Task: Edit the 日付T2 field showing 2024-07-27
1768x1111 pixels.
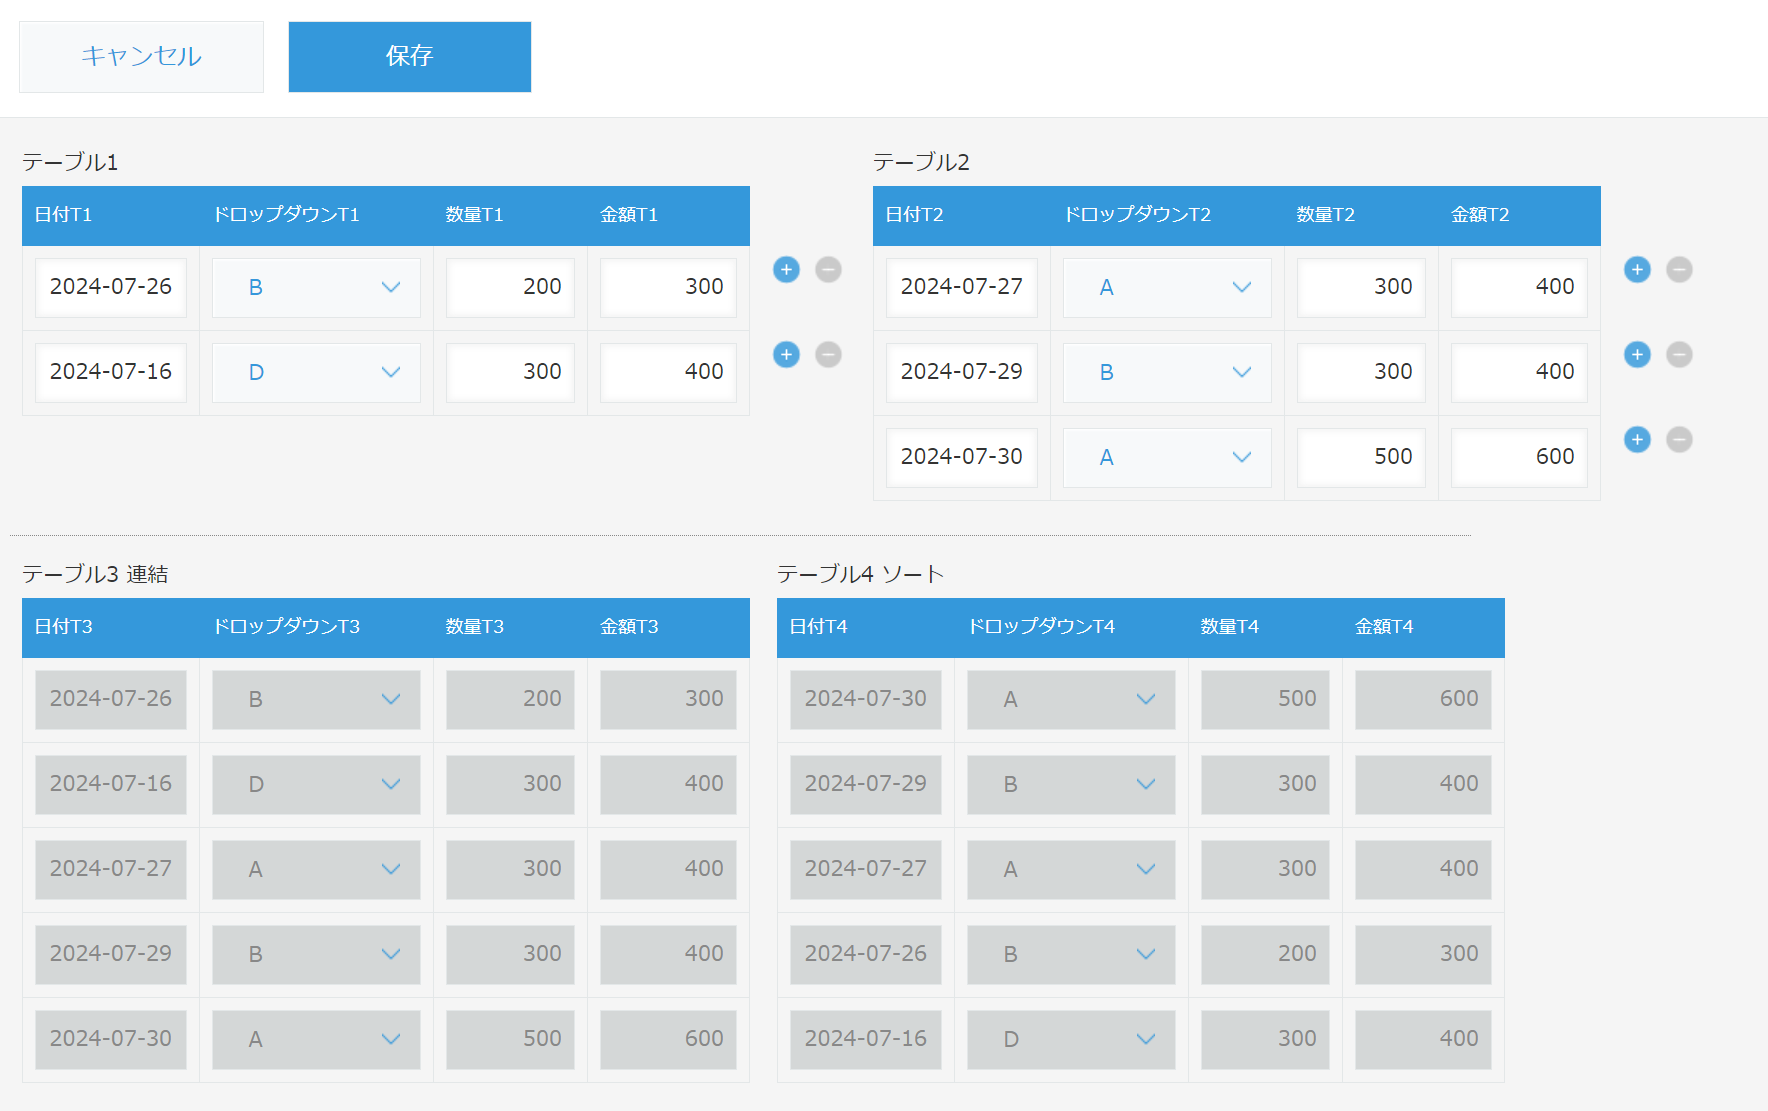Action: [x=962, y=288]
